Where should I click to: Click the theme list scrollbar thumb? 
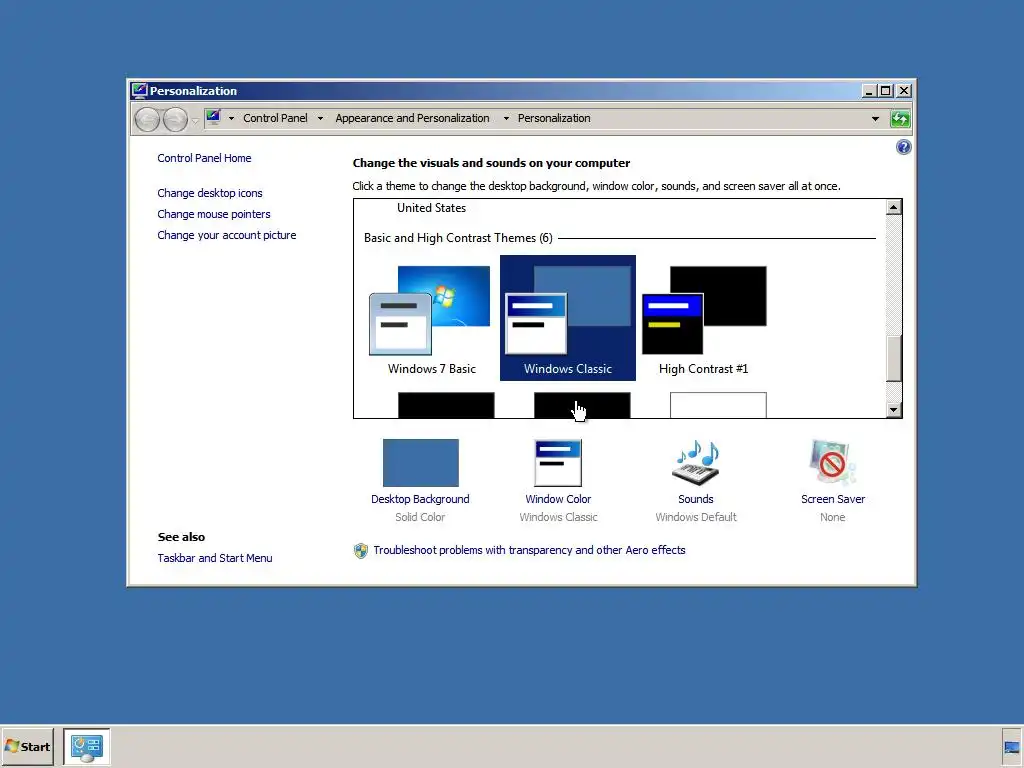click(893, 358)
